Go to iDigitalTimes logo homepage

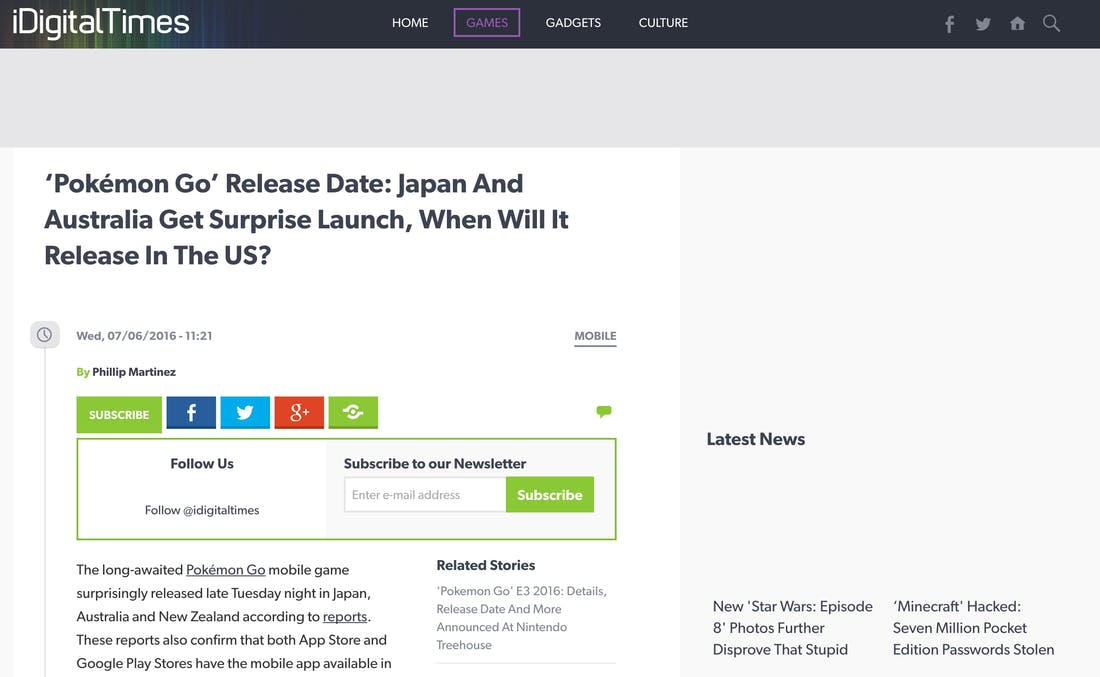point(101,23)
